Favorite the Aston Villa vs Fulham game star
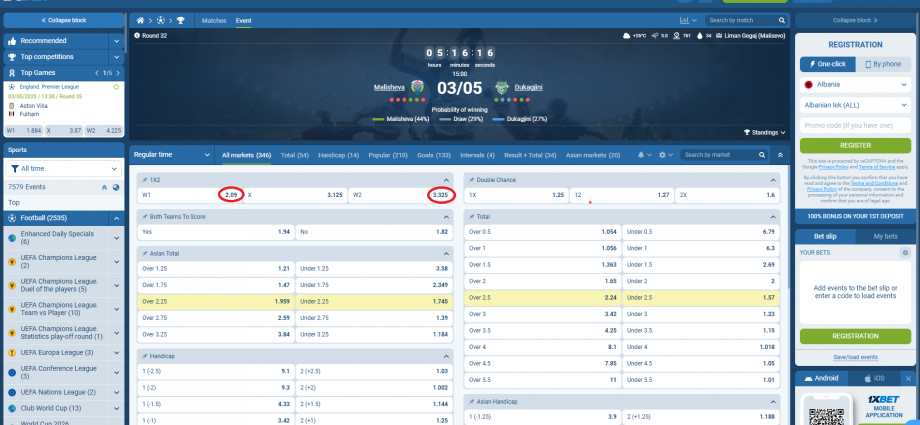This screenshot has width=920, height=425. (x=116, y=87)
